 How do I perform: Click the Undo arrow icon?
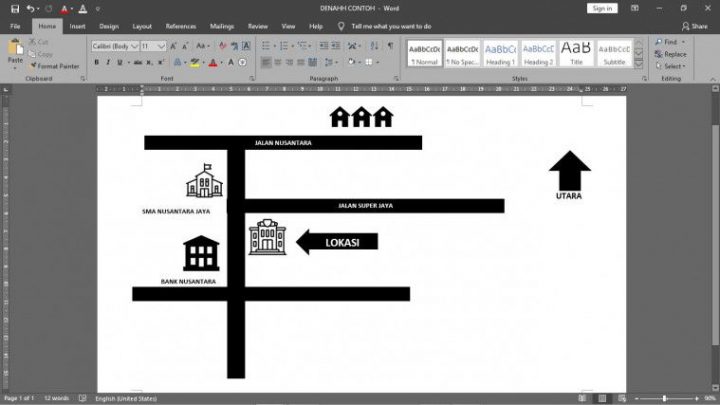pyautogui.click(x=30, y=9)
